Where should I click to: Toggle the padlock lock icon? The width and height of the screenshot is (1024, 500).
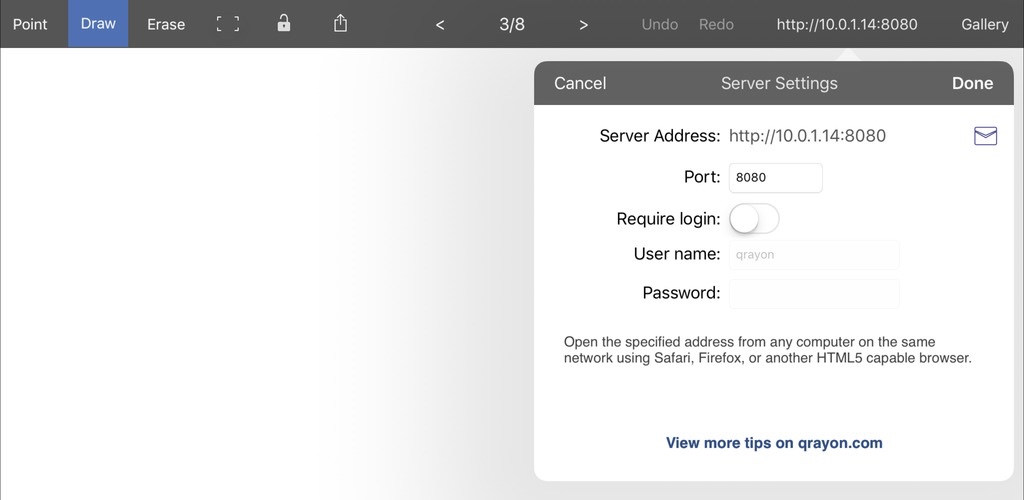pyautogui.click(x=283, y=23)
